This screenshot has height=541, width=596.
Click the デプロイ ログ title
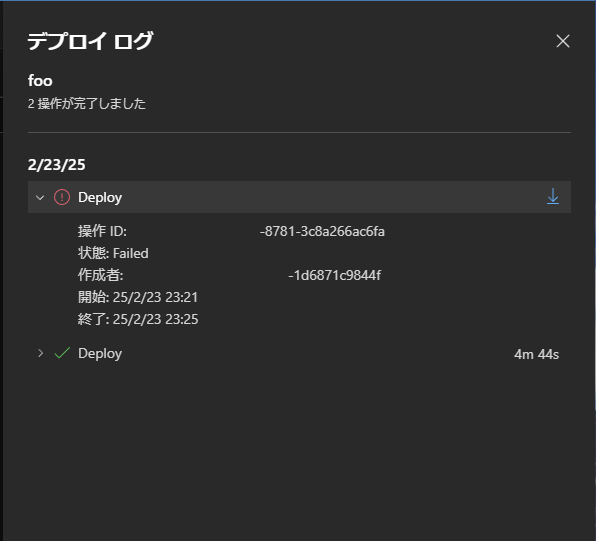click(90, 41)
